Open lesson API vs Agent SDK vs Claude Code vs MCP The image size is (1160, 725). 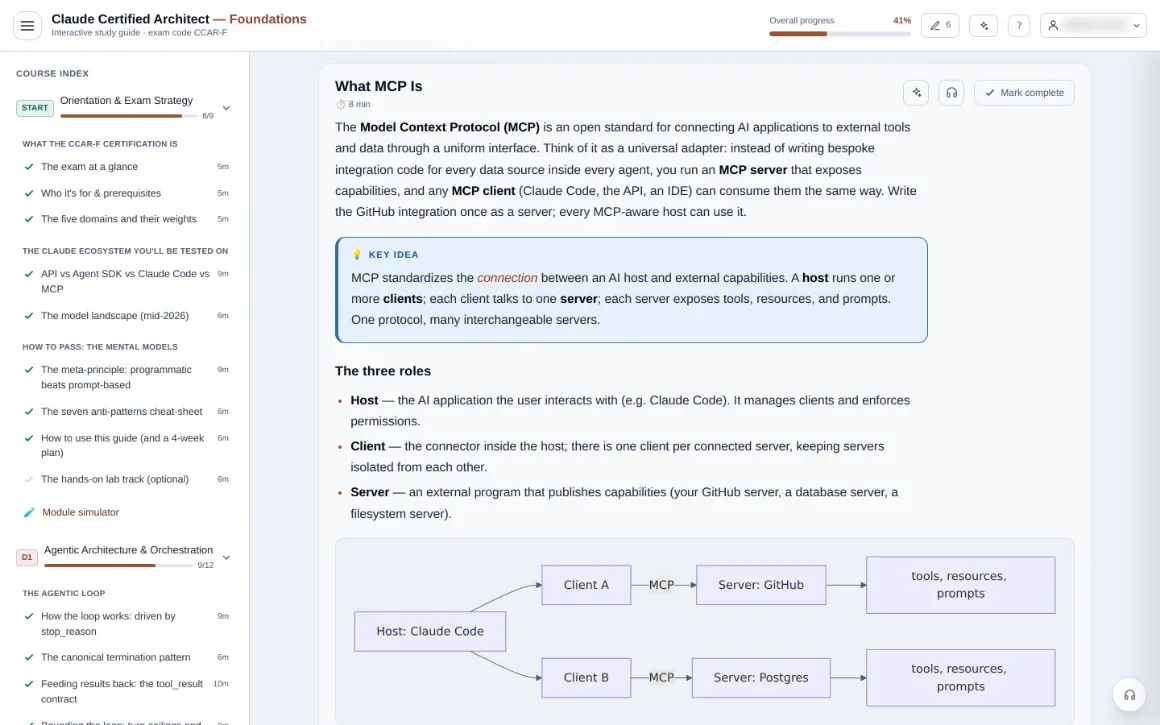(x=126, y=281)
